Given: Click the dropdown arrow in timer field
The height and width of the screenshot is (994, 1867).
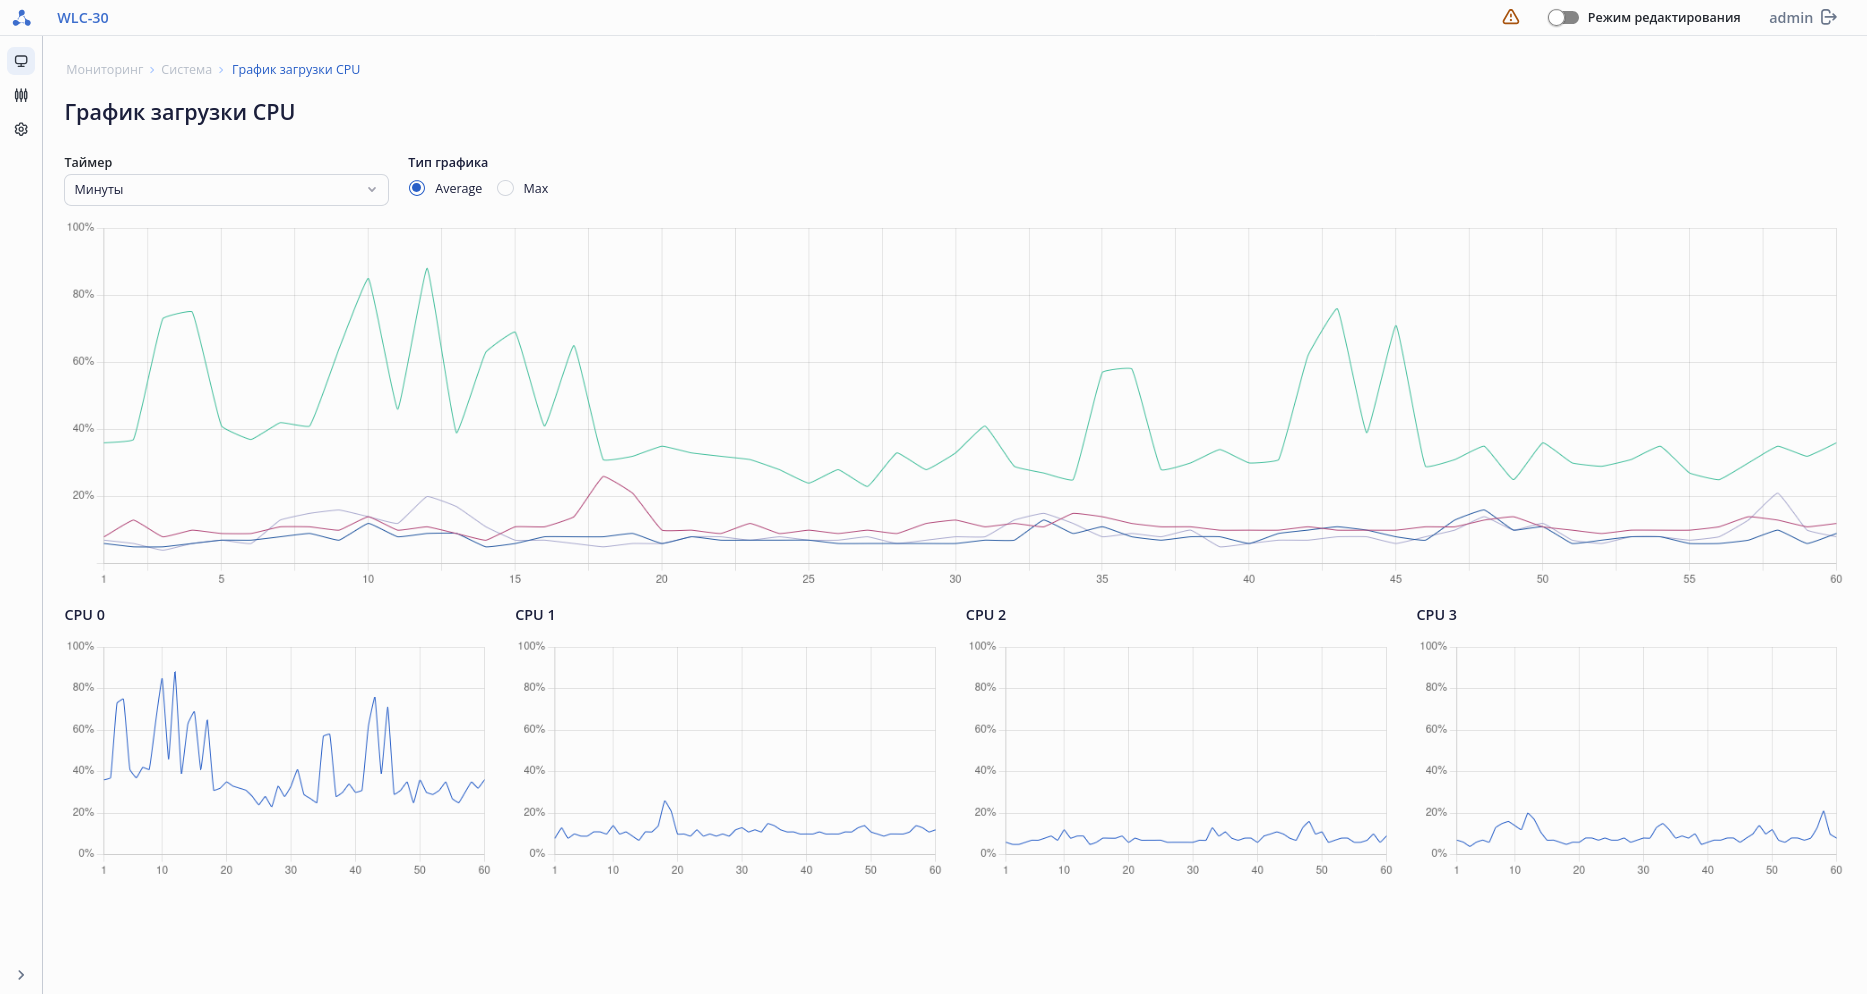Looking at the screenshot, I should 372,190.
